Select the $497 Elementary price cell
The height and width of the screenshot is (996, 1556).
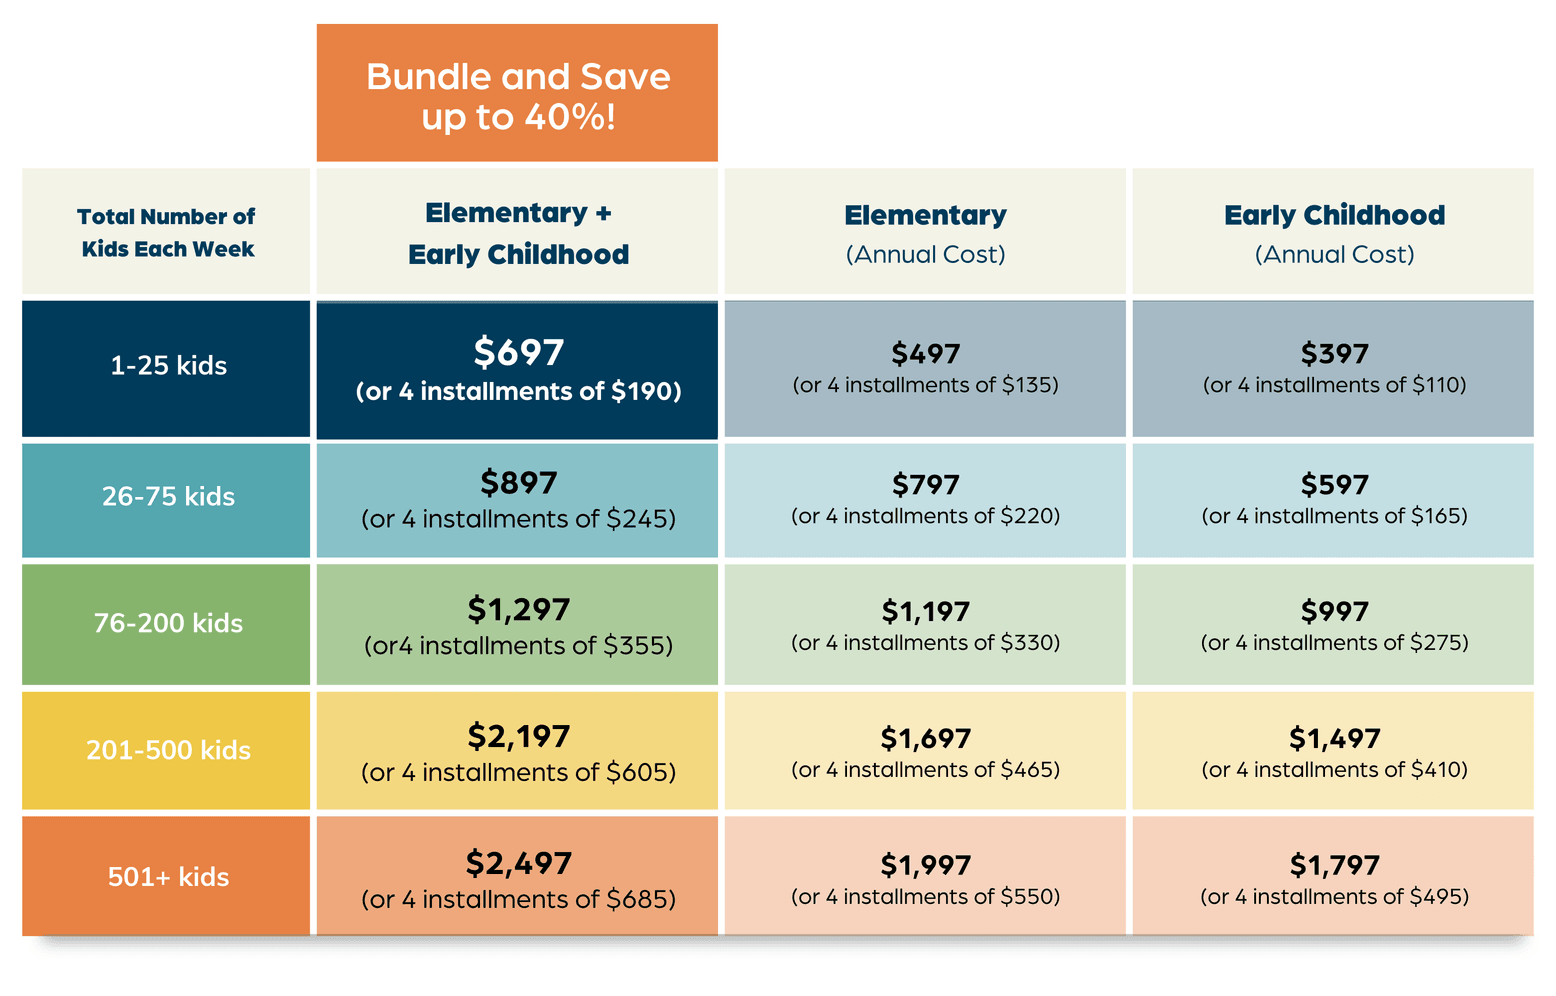[925, 368]
